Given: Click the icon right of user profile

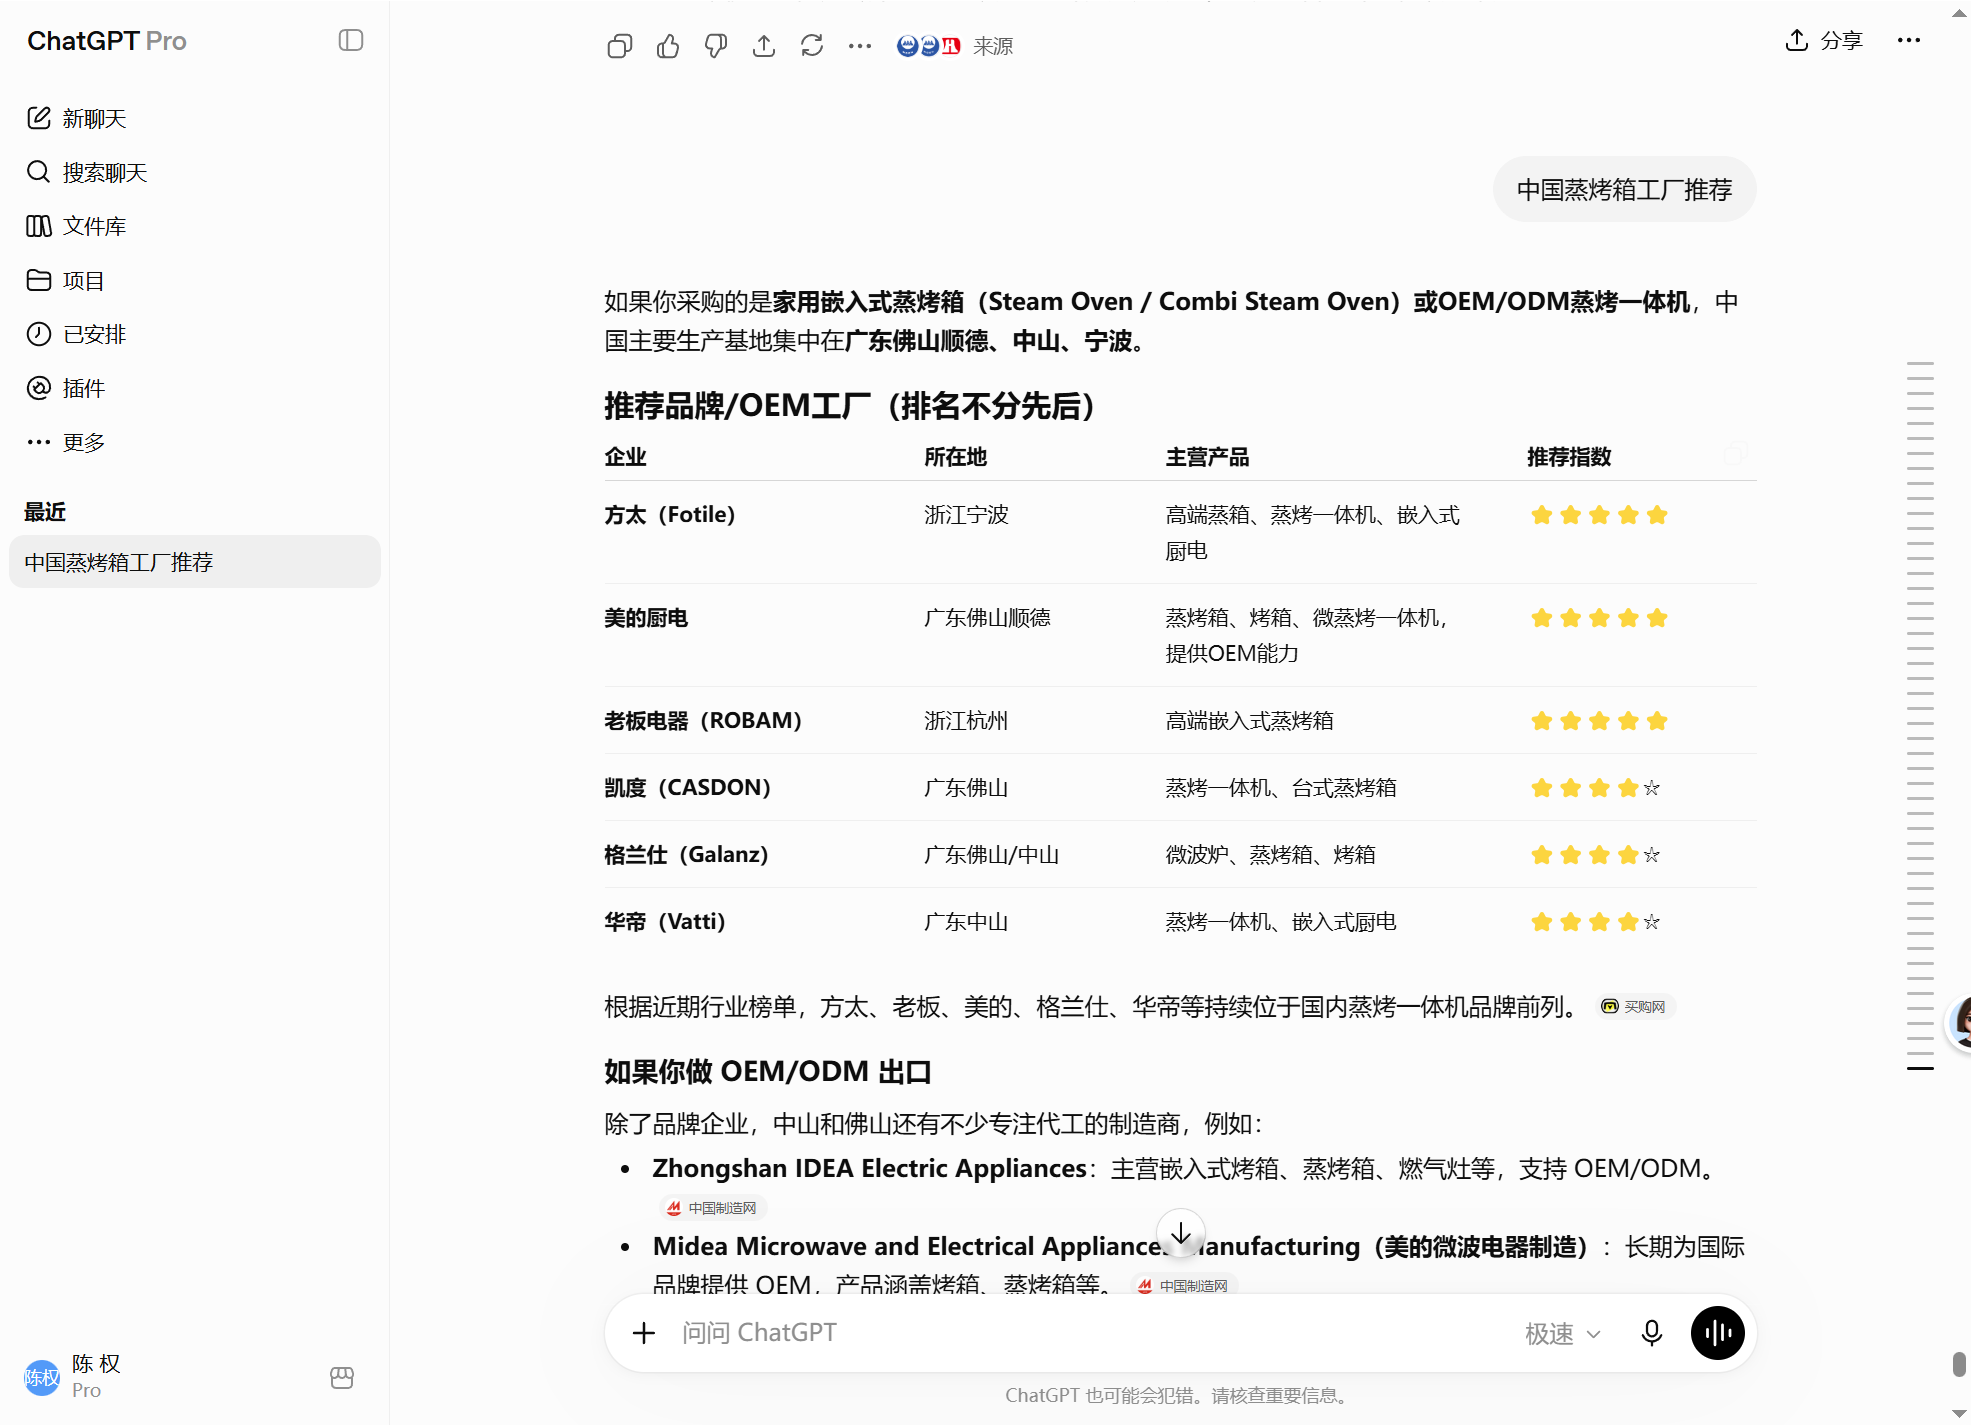Looking at the screenshot, I should pos(342,1378).
